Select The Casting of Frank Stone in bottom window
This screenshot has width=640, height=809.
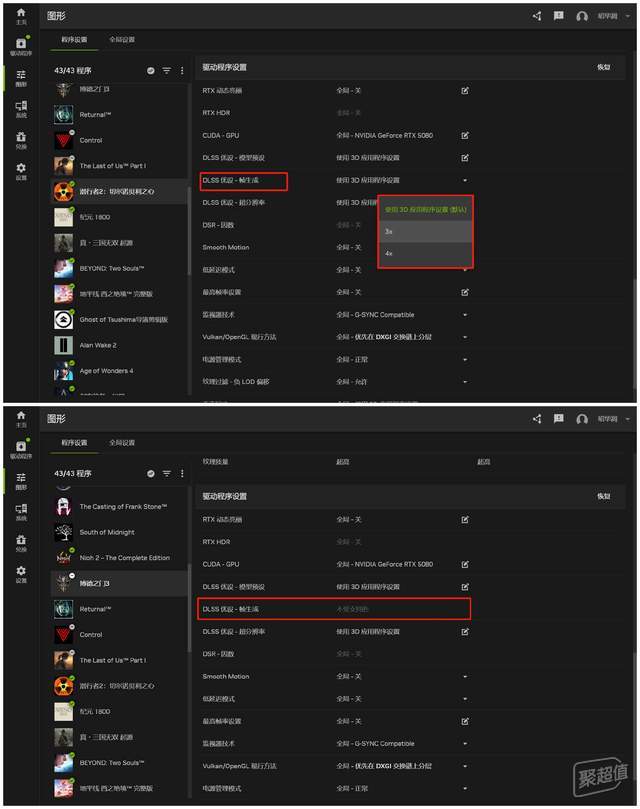120,507
